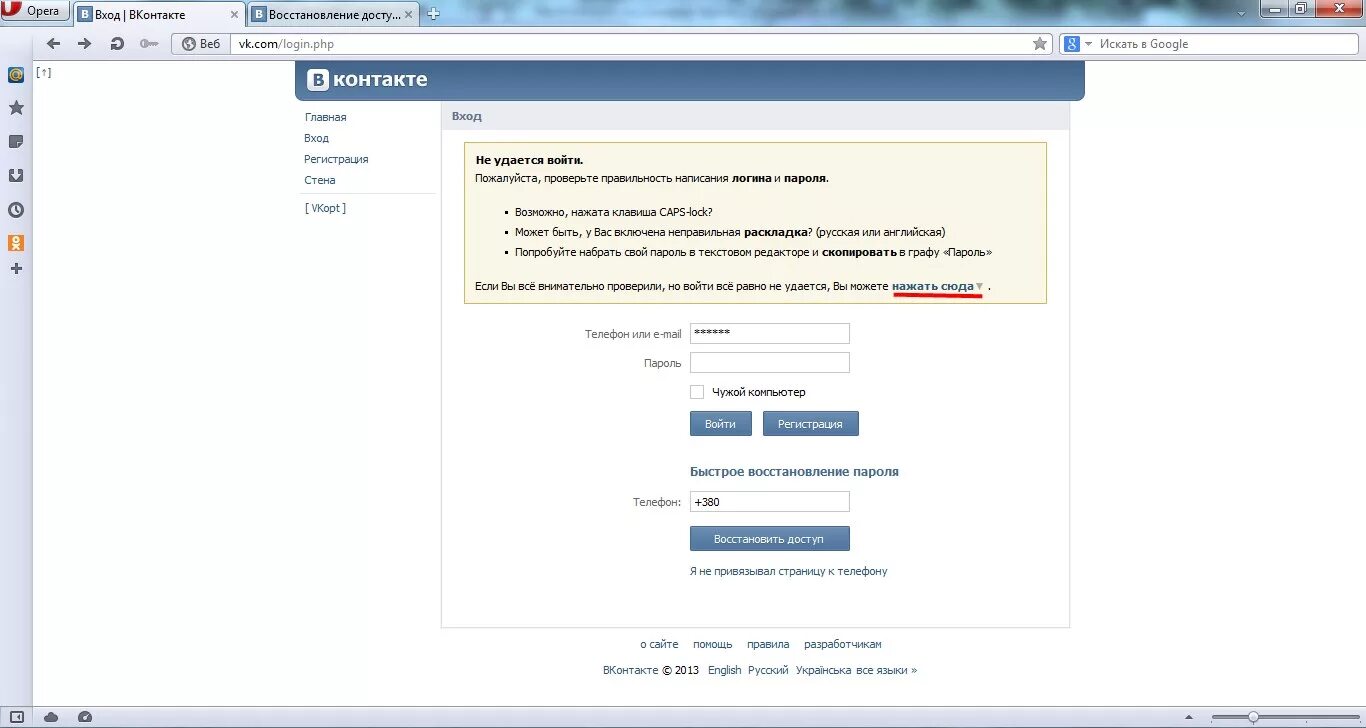Screen dimensions: 1366x728
Task: Click the Телефон +380 recovery field
Action: click(770, 502)
